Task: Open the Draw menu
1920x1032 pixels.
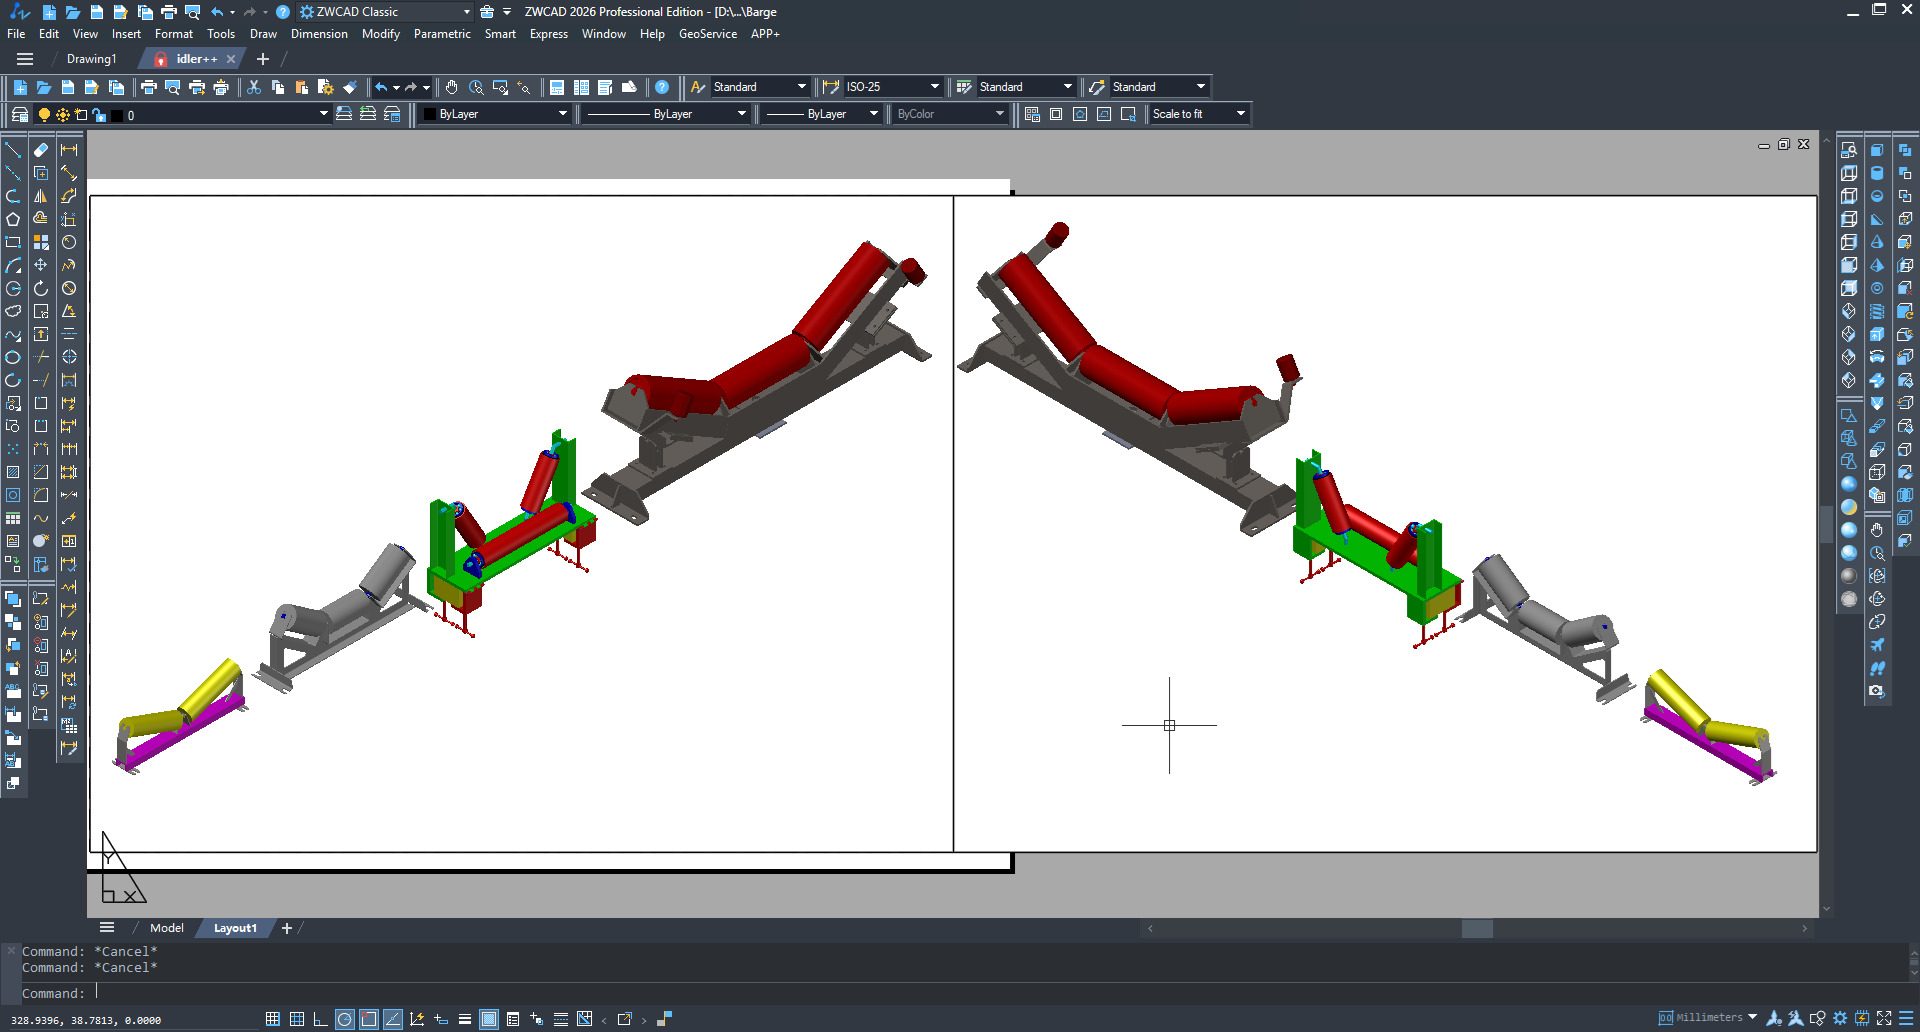Action: (x=263, y=34)
